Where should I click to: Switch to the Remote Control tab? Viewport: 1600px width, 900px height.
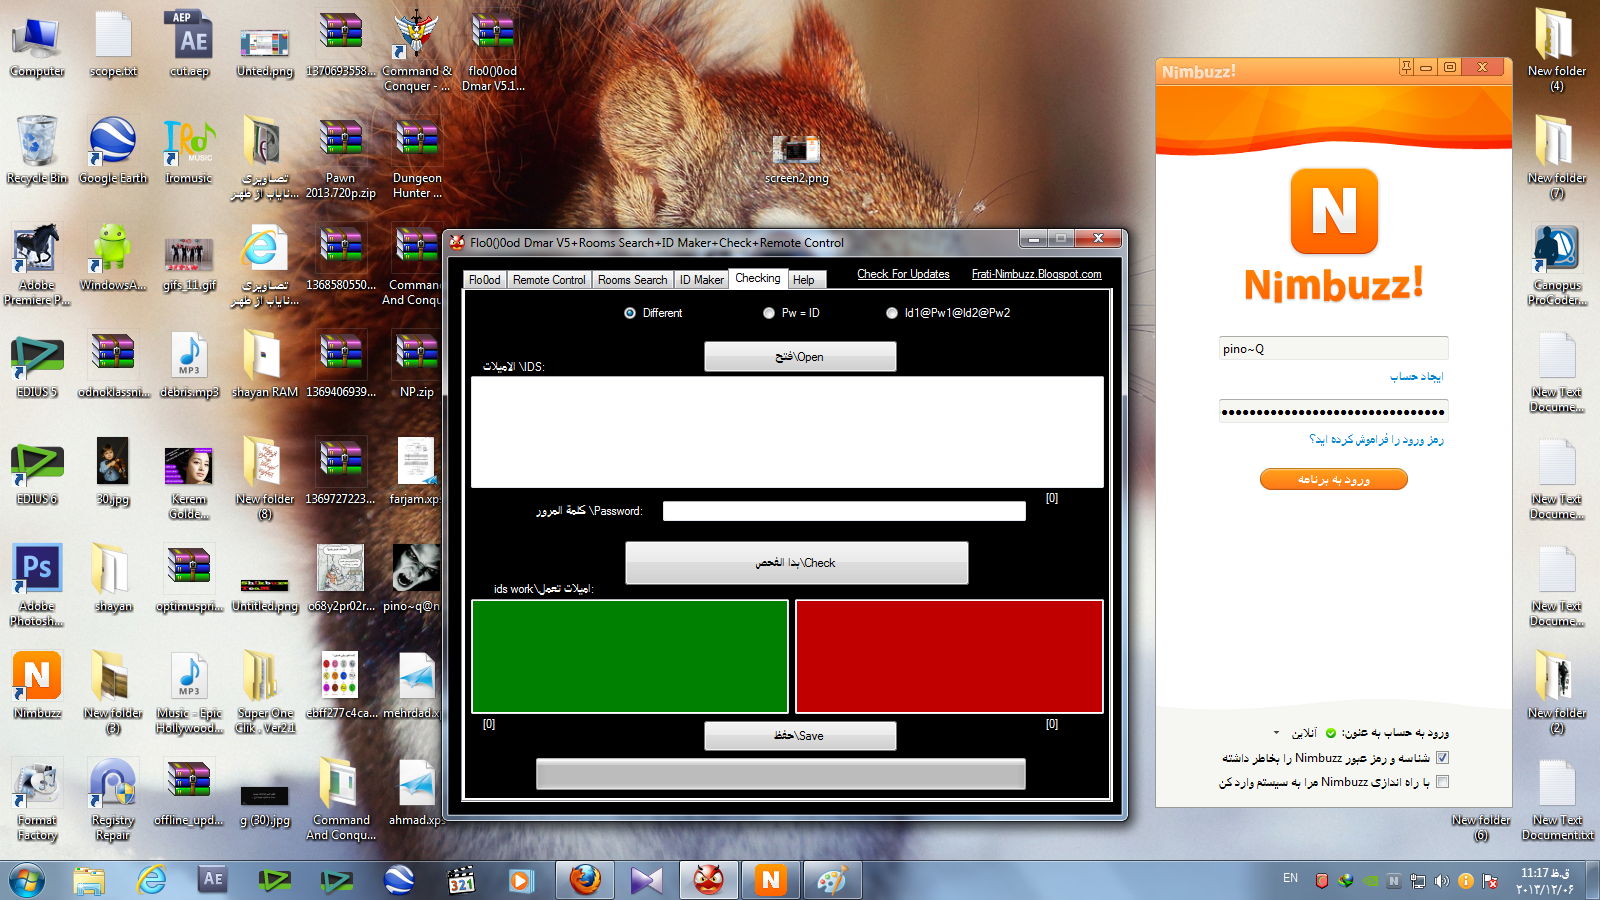(549, 280)
